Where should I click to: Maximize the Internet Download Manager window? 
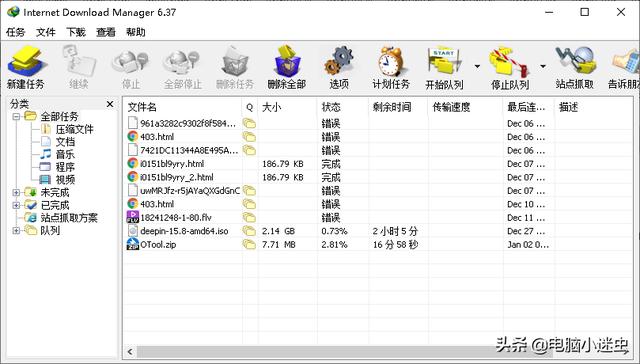(x=584, y=12)
